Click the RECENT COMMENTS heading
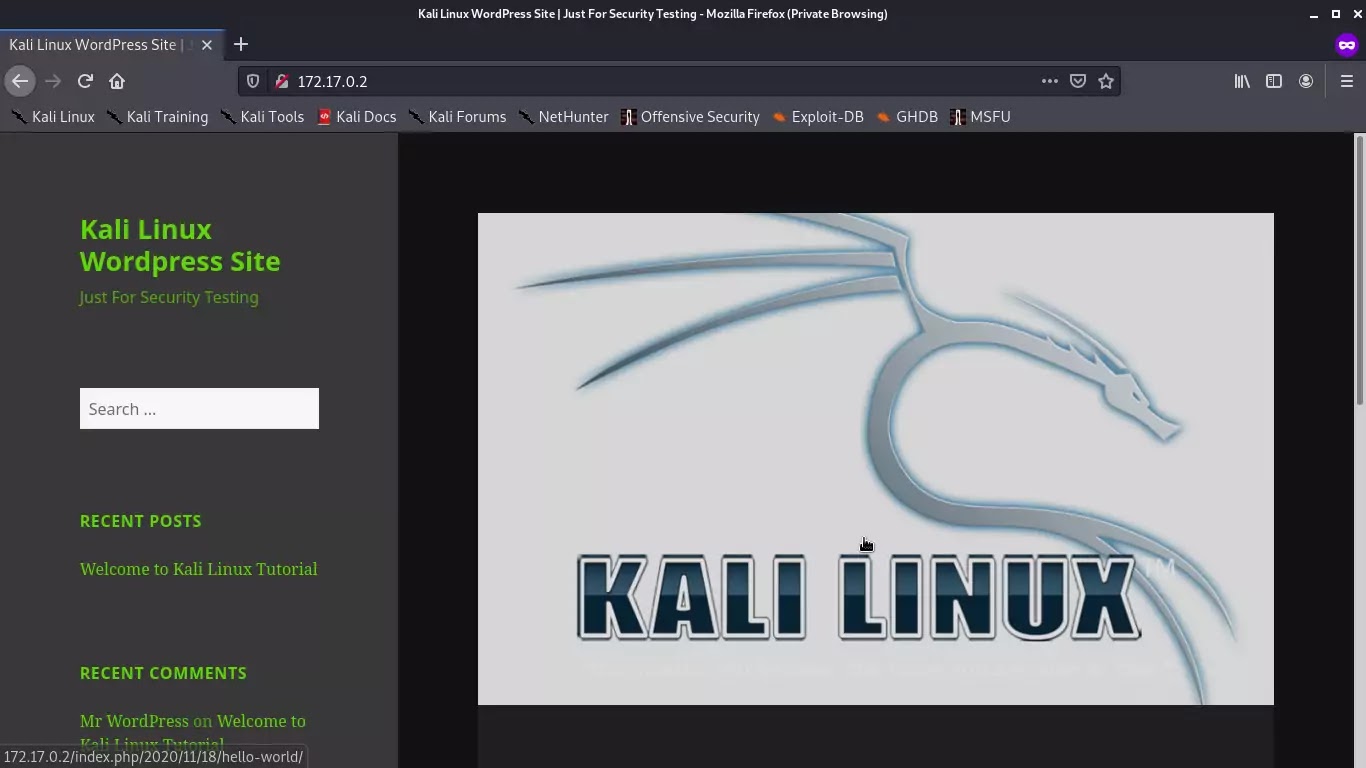 pos(163,673)
